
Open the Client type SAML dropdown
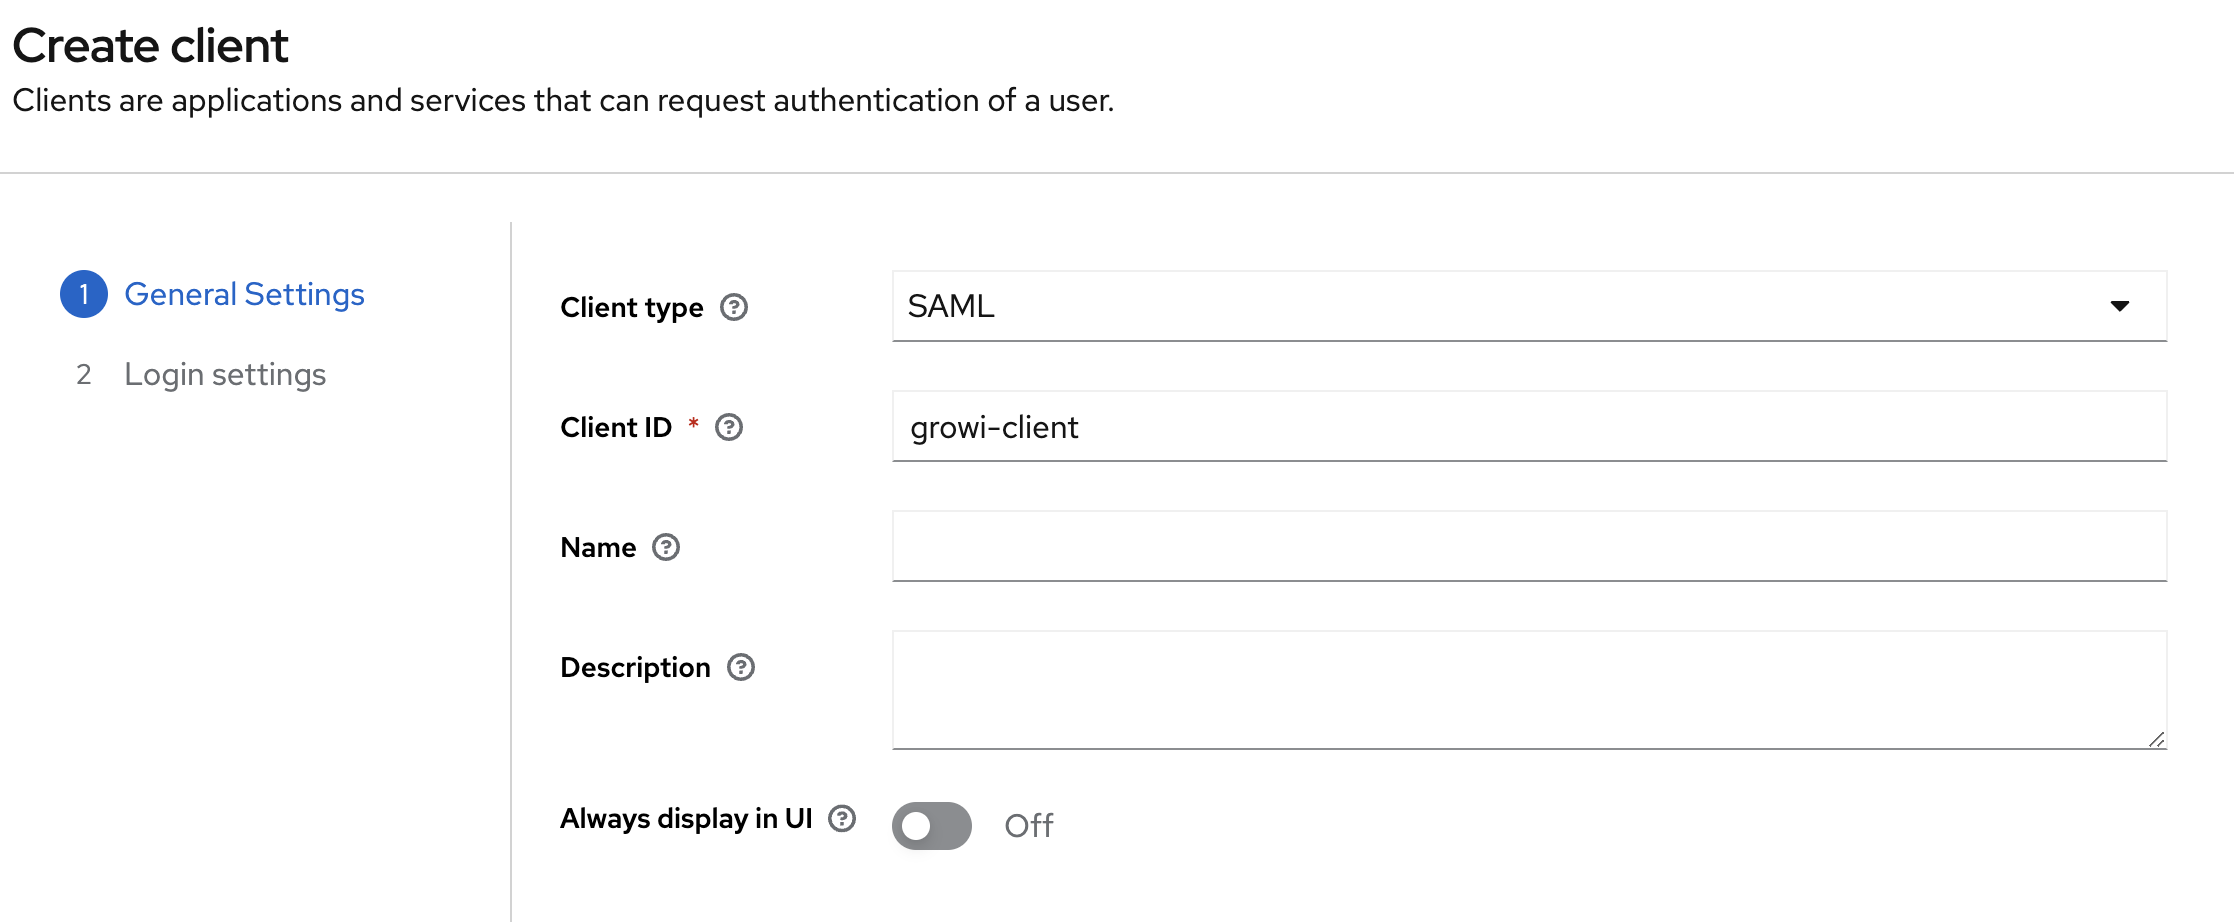click(1500, 306)
